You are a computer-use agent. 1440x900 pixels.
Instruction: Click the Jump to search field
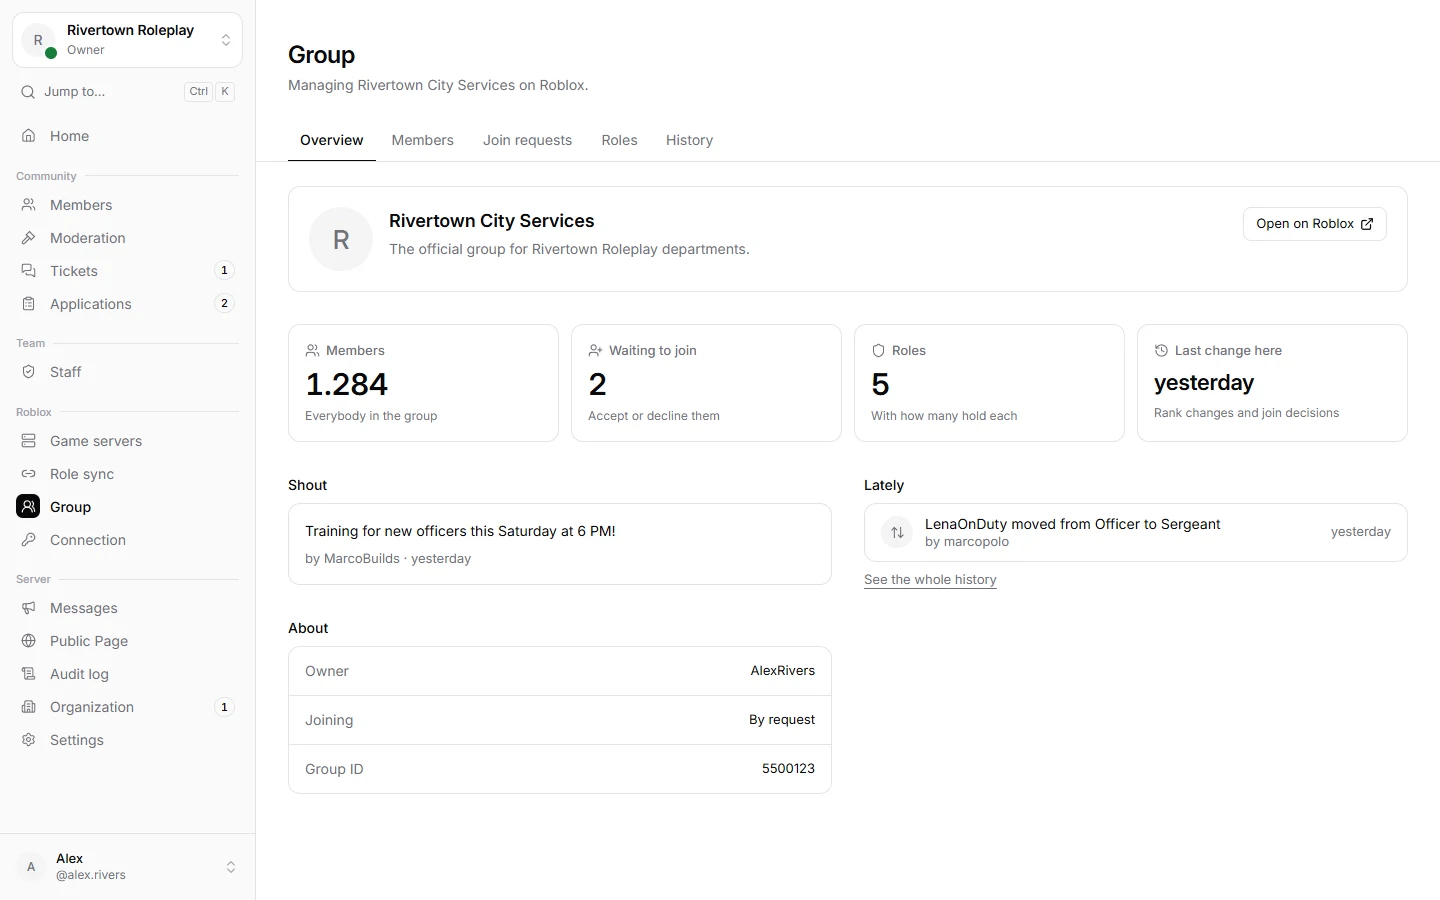[127, 92]
